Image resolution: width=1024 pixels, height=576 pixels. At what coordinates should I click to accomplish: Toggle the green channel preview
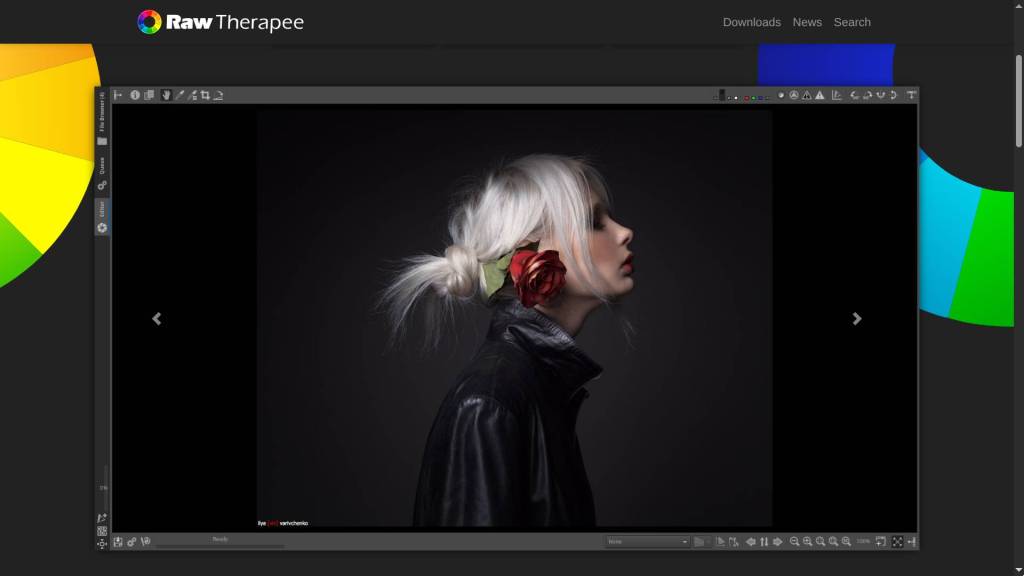754,98
